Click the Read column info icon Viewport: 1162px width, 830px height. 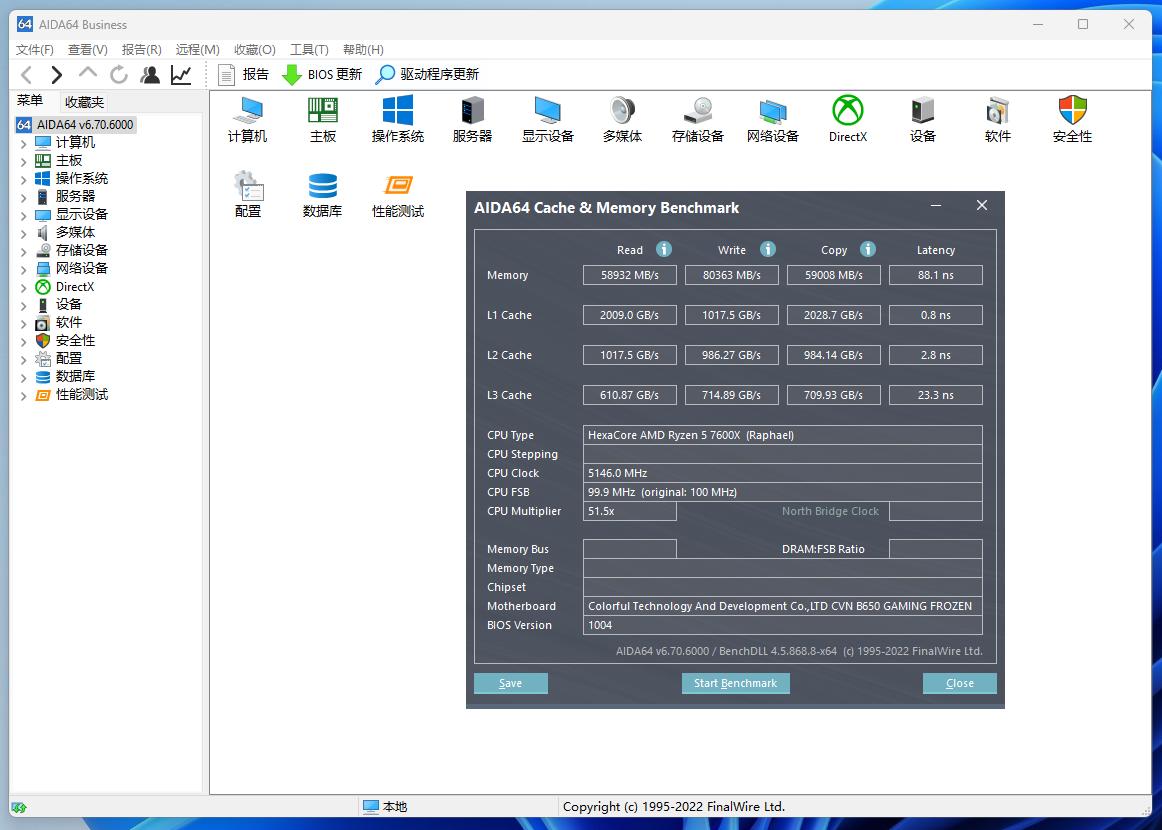664,249
